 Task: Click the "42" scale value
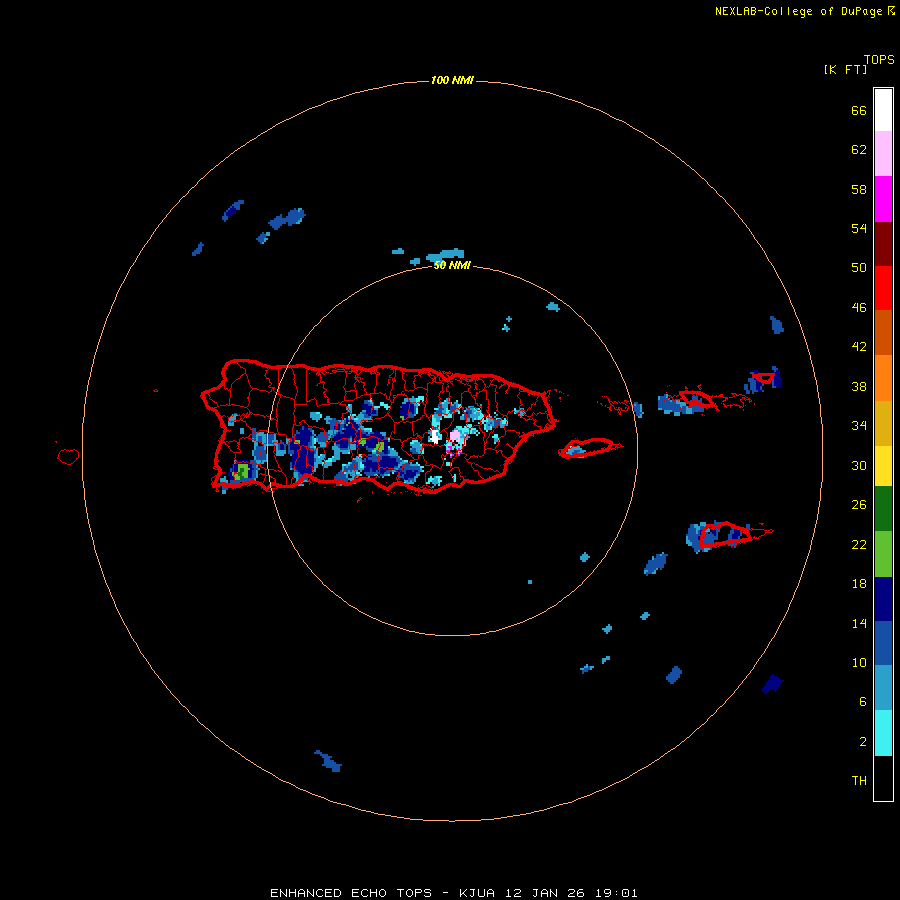(x=859, y=347)
